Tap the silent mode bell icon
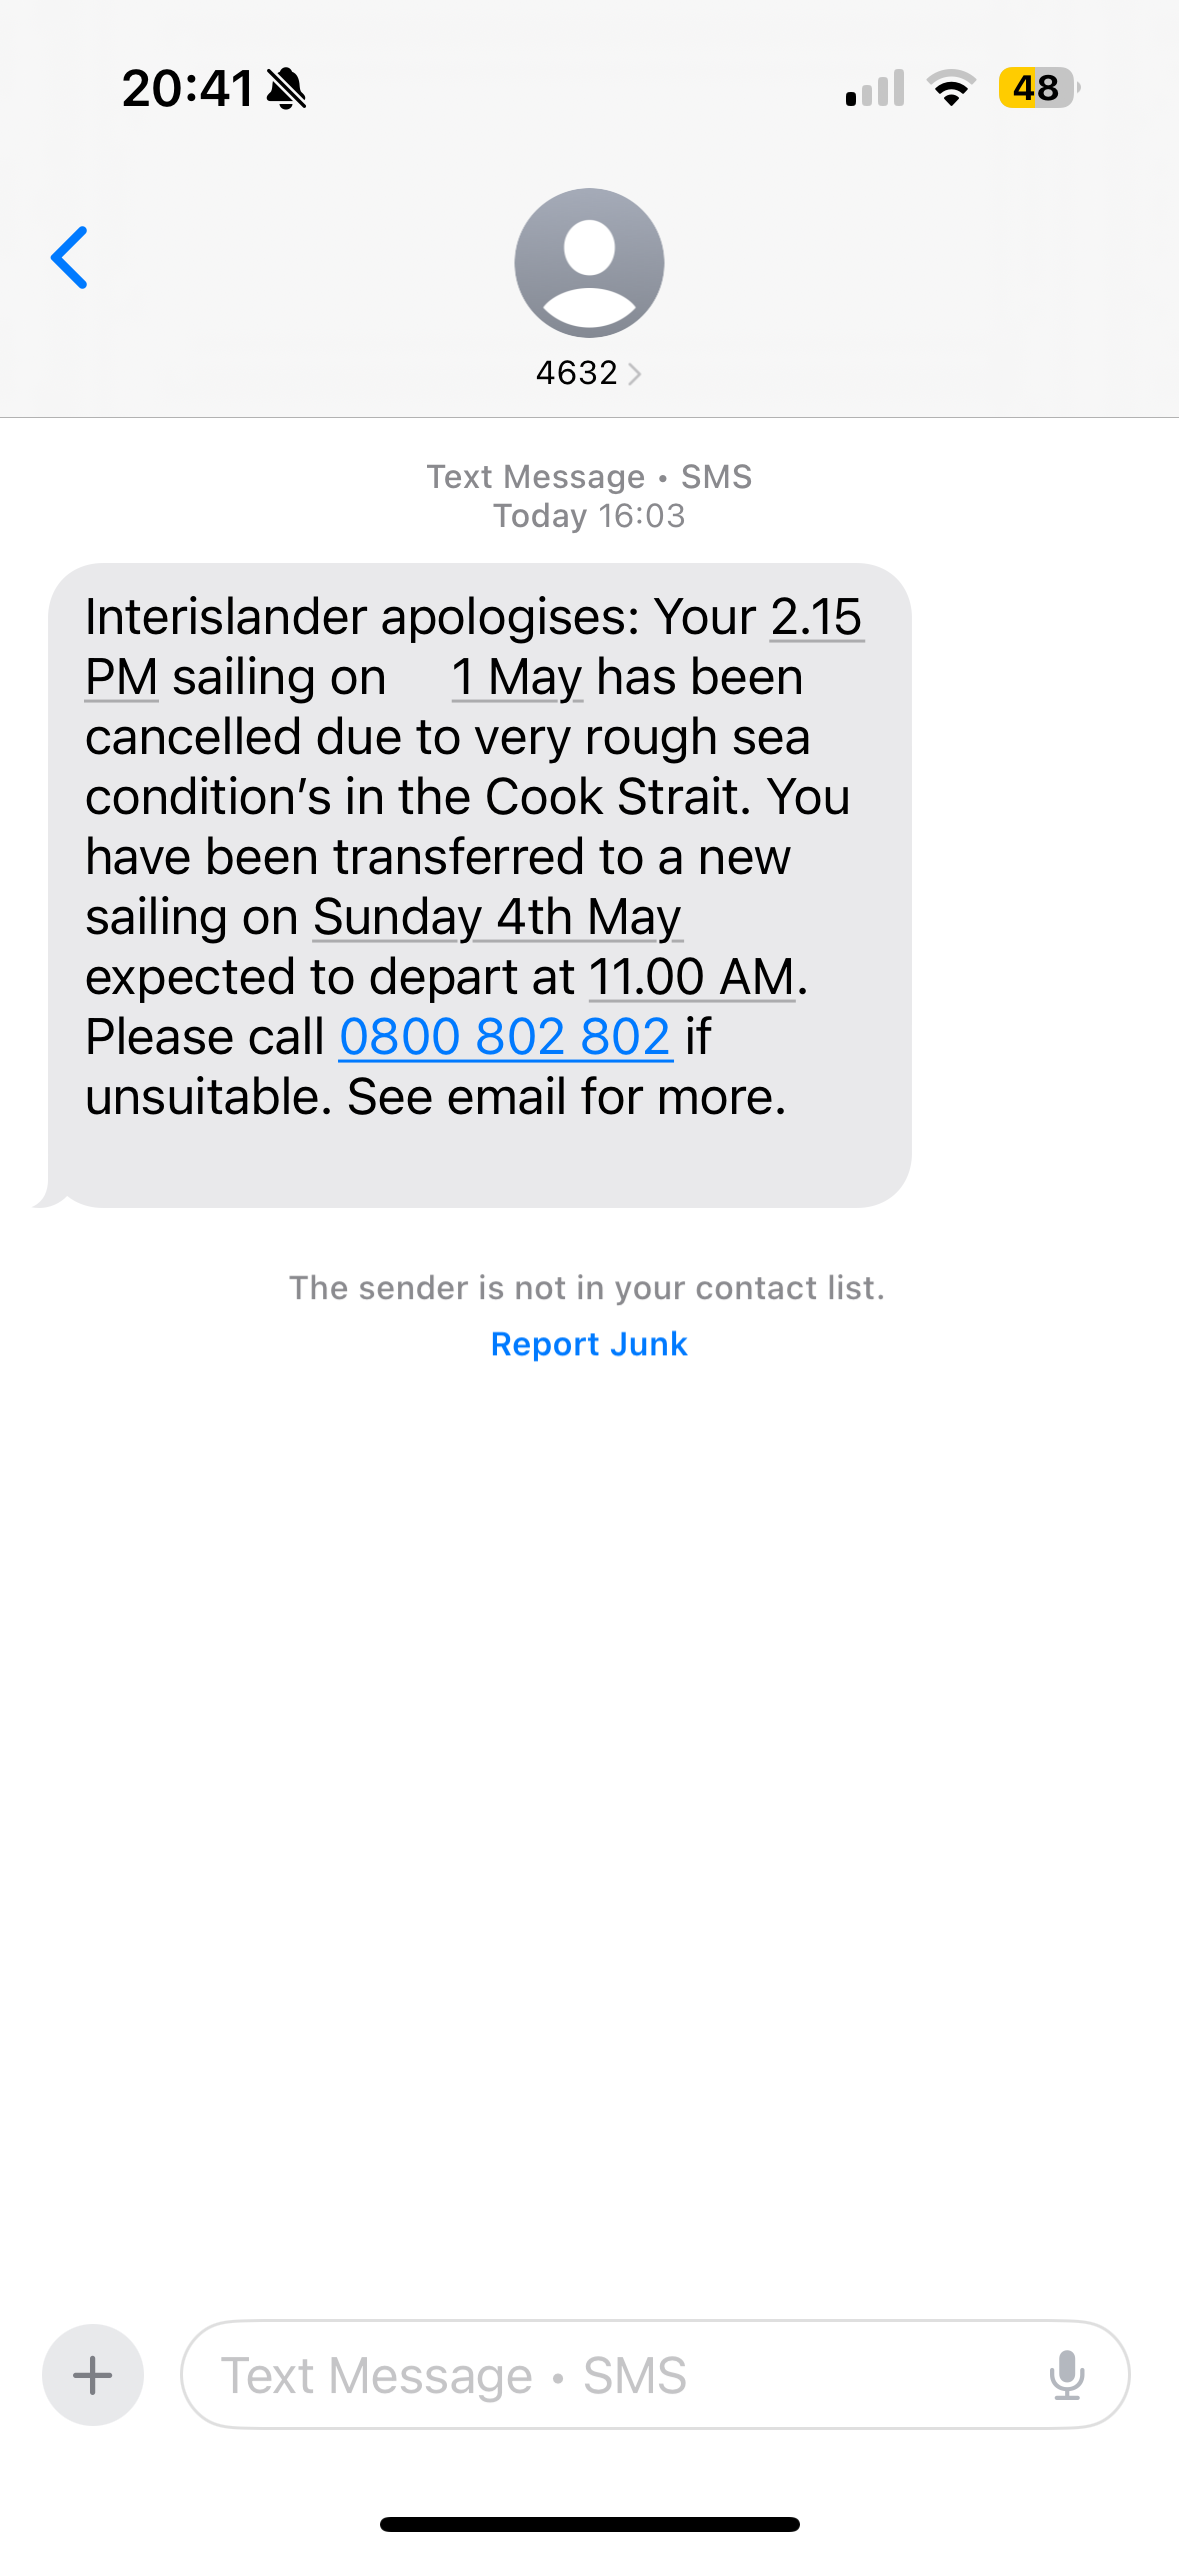The width and height of the screenshot is (1179, 2556). (x=287, y=88)
